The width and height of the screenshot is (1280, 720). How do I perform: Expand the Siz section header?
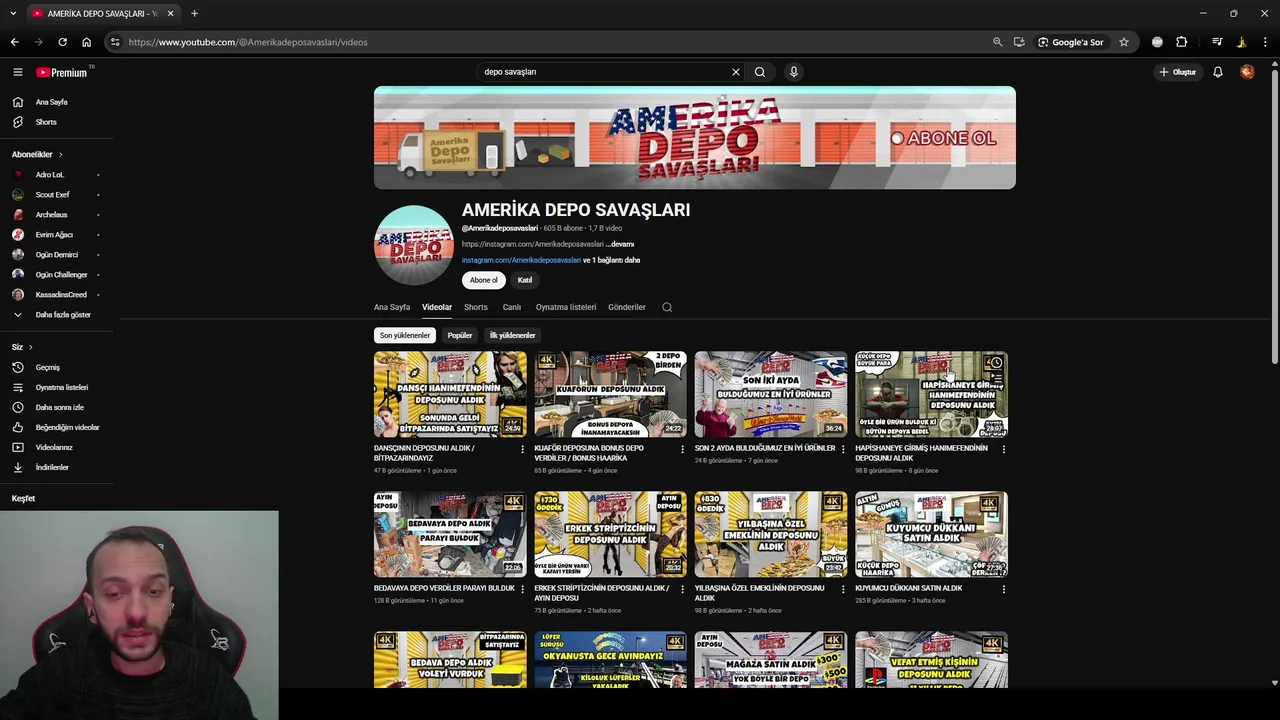pyautogui.click(x=22, y=347)
